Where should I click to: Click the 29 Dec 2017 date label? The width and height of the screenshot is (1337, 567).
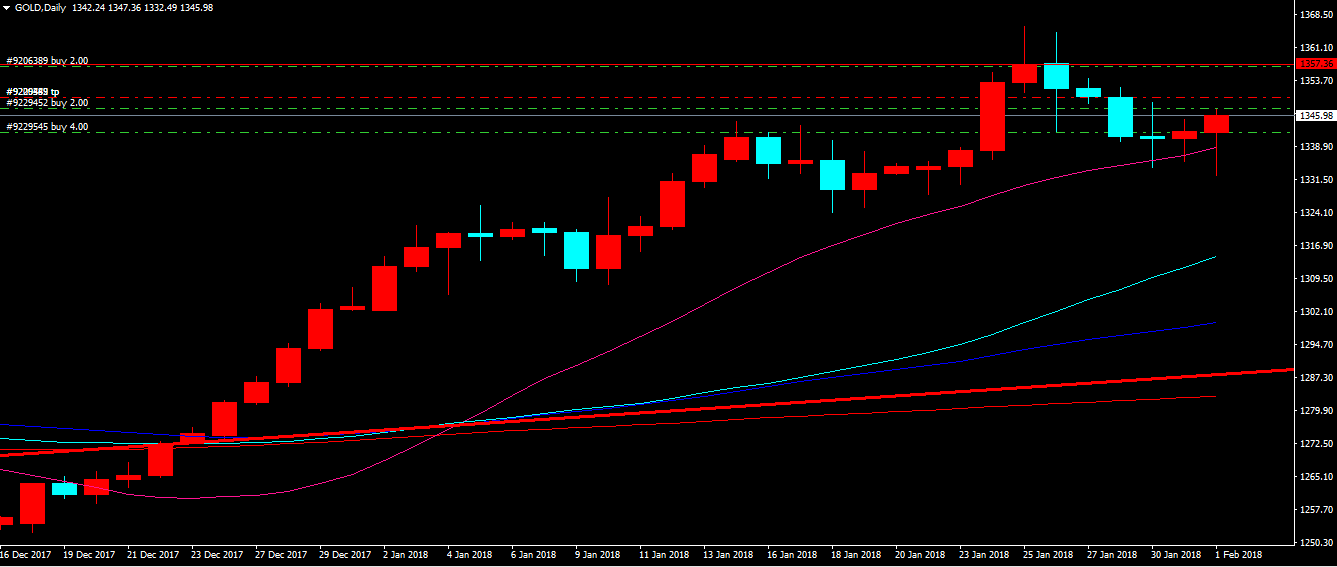(346, 555)
